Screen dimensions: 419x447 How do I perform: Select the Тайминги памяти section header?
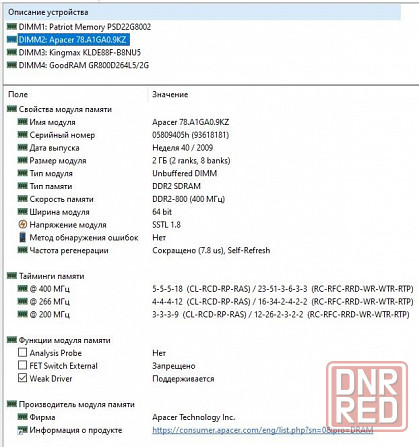[x=51, y=276]
